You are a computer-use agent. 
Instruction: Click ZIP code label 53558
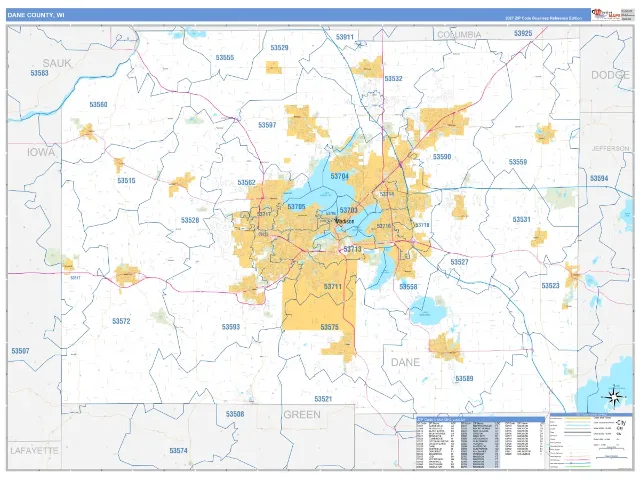(x=408, y=287)
